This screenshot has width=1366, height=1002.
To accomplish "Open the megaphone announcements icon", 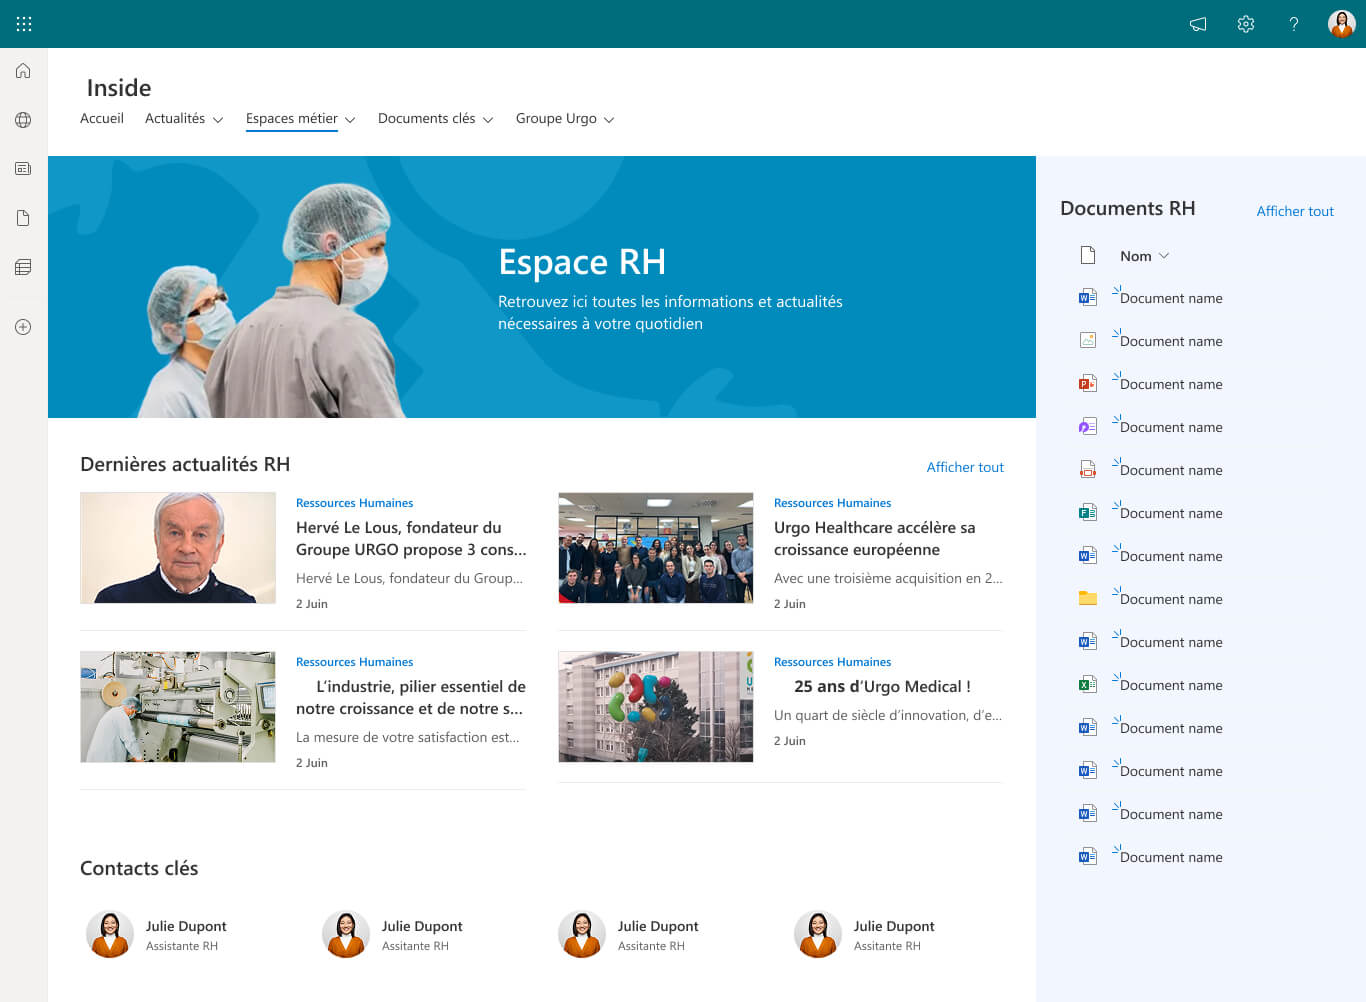I will point(1198,24).
